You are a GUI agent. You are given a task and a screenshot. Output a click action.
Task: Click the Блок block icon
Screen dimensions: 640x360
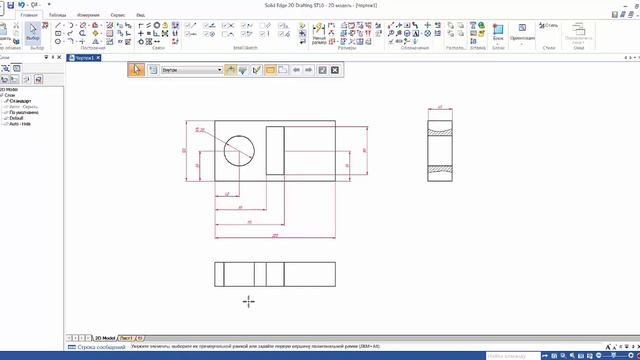click(x=498, y=32)
